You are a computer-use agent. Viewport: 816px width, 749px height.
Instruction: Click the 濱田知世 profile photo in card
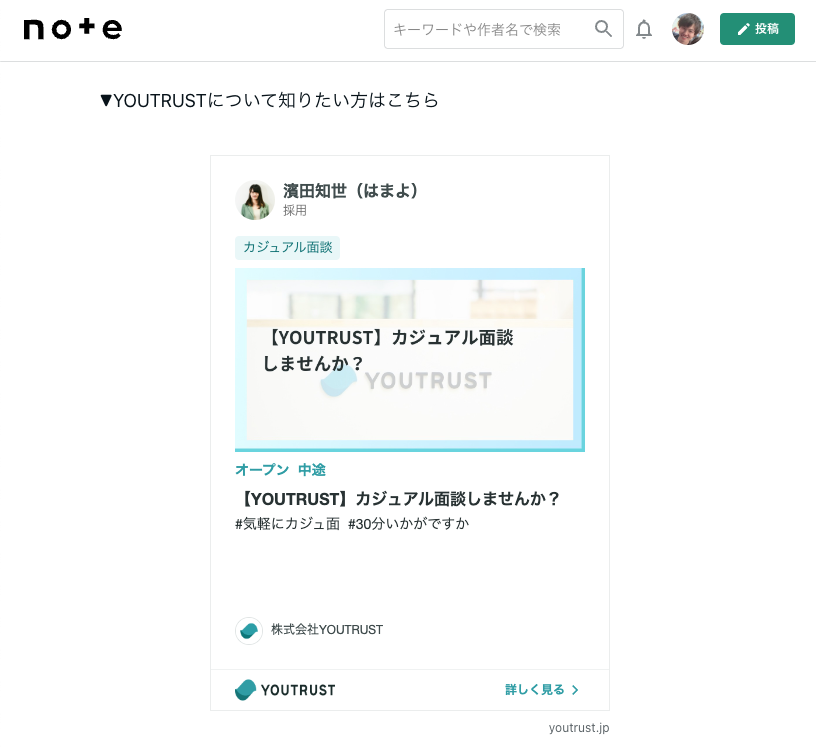click(x=254, y=200)
